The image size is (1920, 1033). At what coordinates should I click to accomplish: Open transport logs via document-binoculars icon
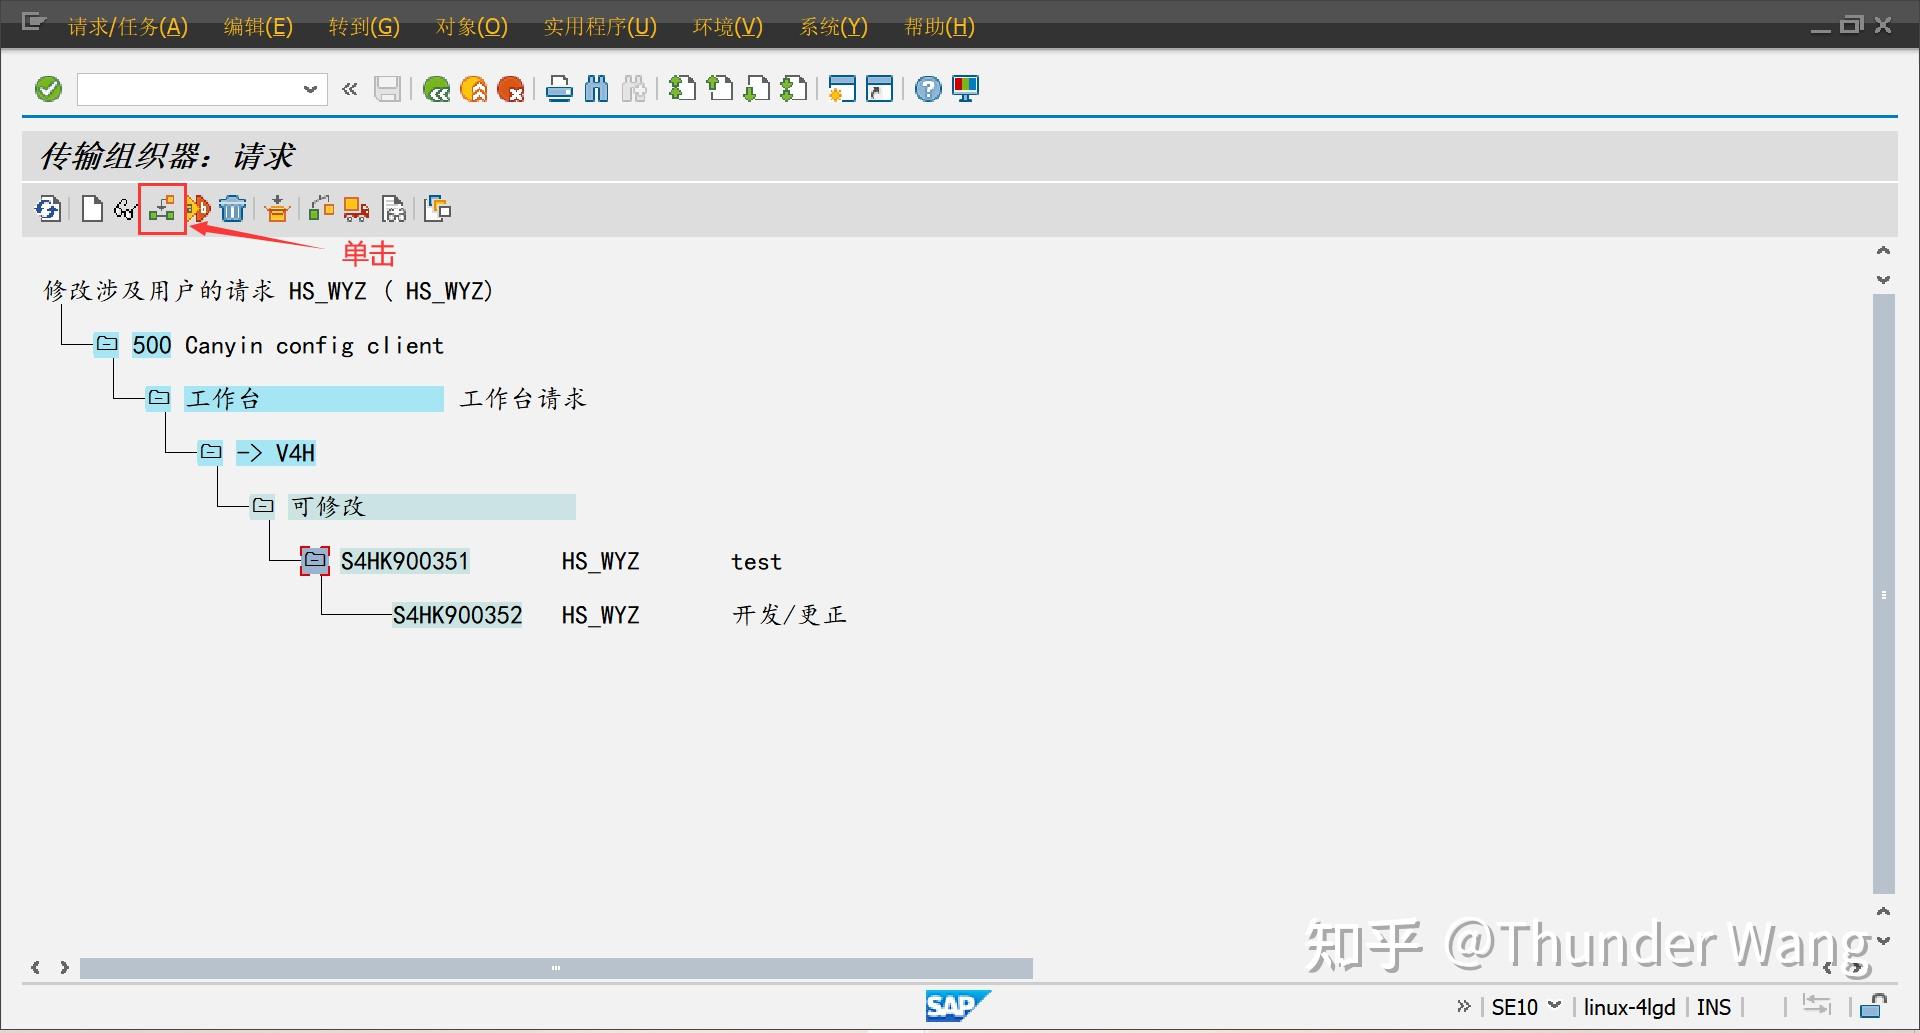(x=394, y=208)
